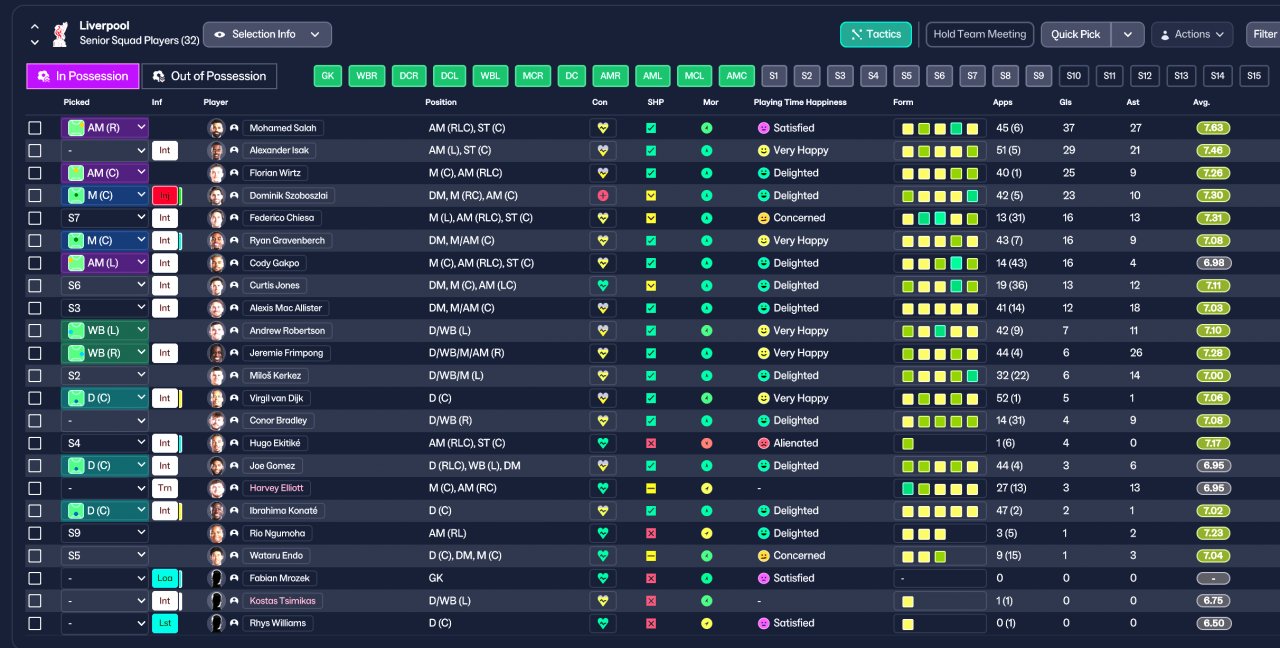Click the Quick Pick button
1280x648 pixels.
1076,34
